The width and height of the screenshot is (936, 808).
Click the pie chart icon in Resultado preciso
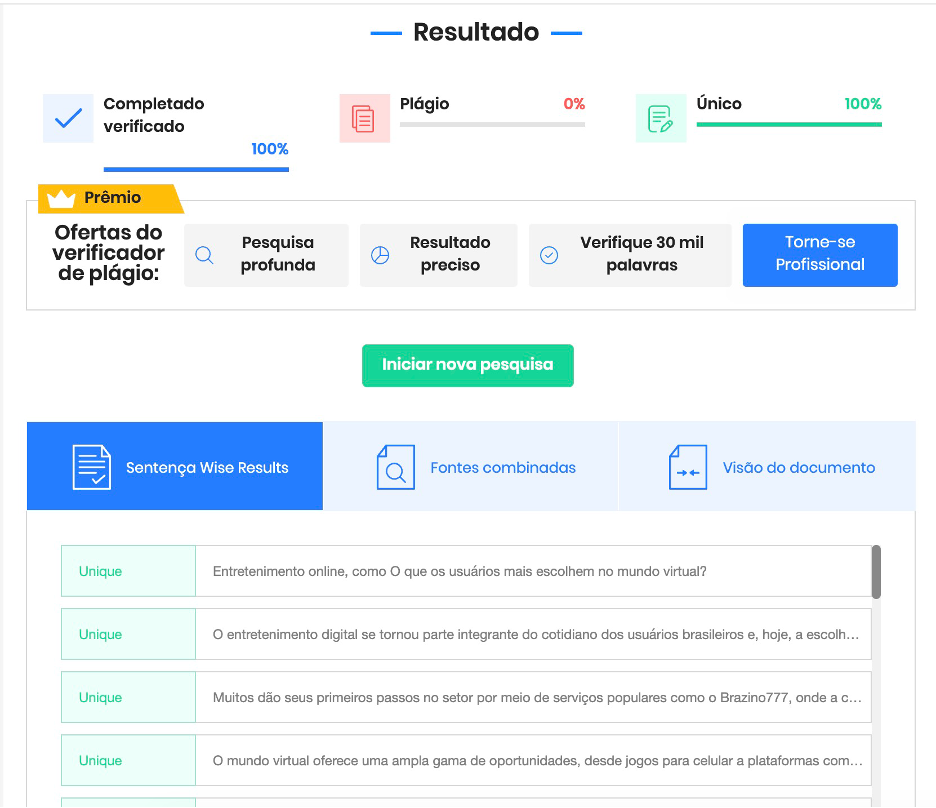(380, 255)
